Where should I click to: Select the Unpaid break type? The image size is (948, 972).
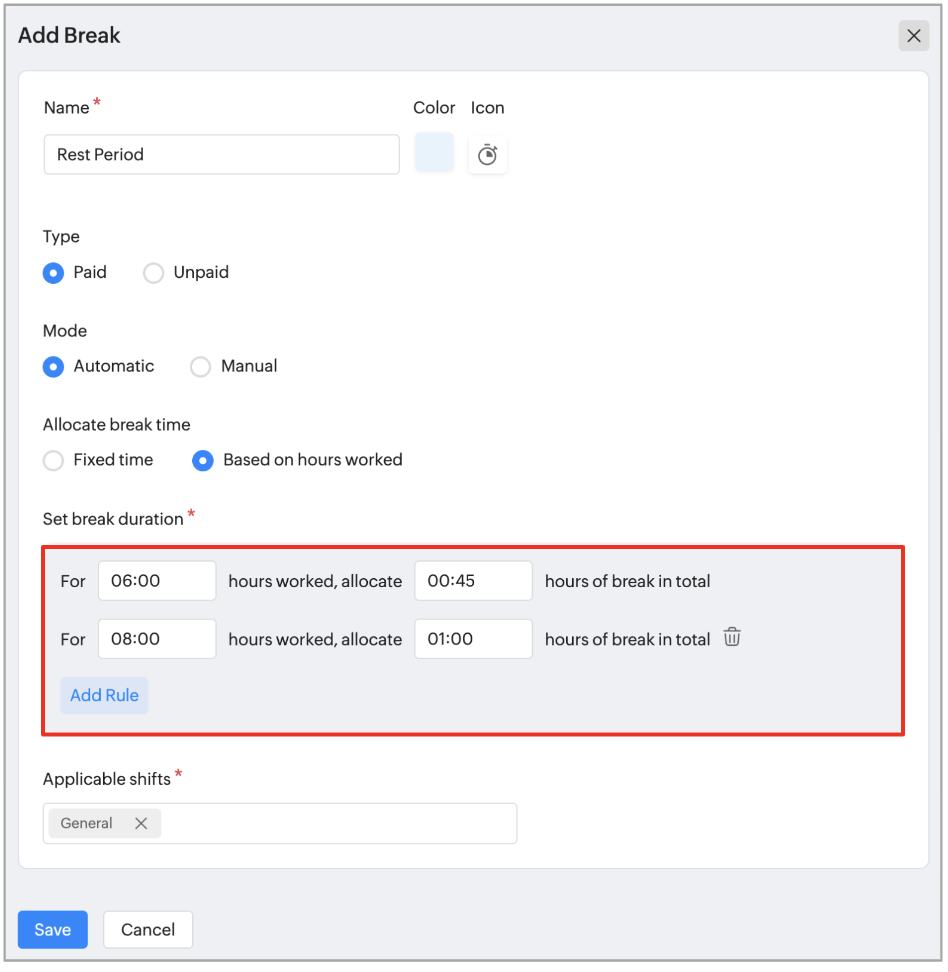pos(153,273)
